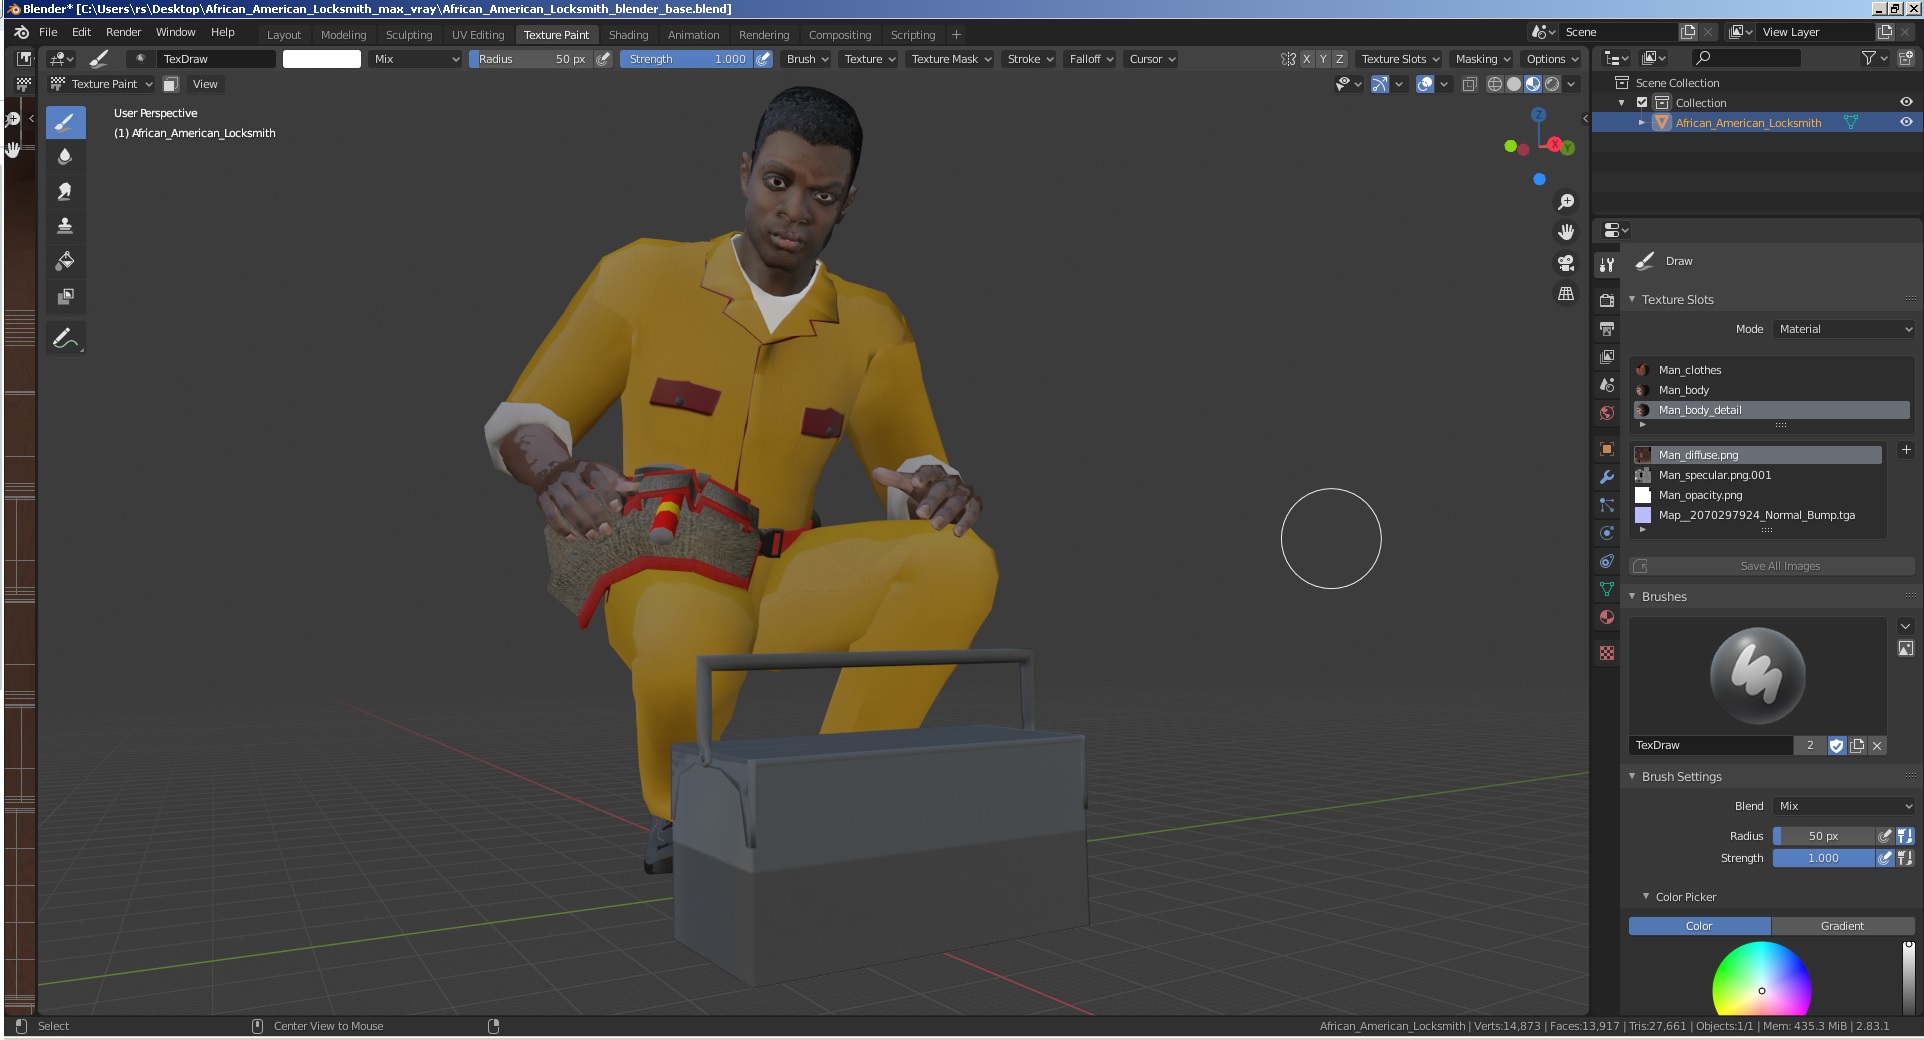Open the File menu
1924x1040 pixels.
[x=48, y=32]
